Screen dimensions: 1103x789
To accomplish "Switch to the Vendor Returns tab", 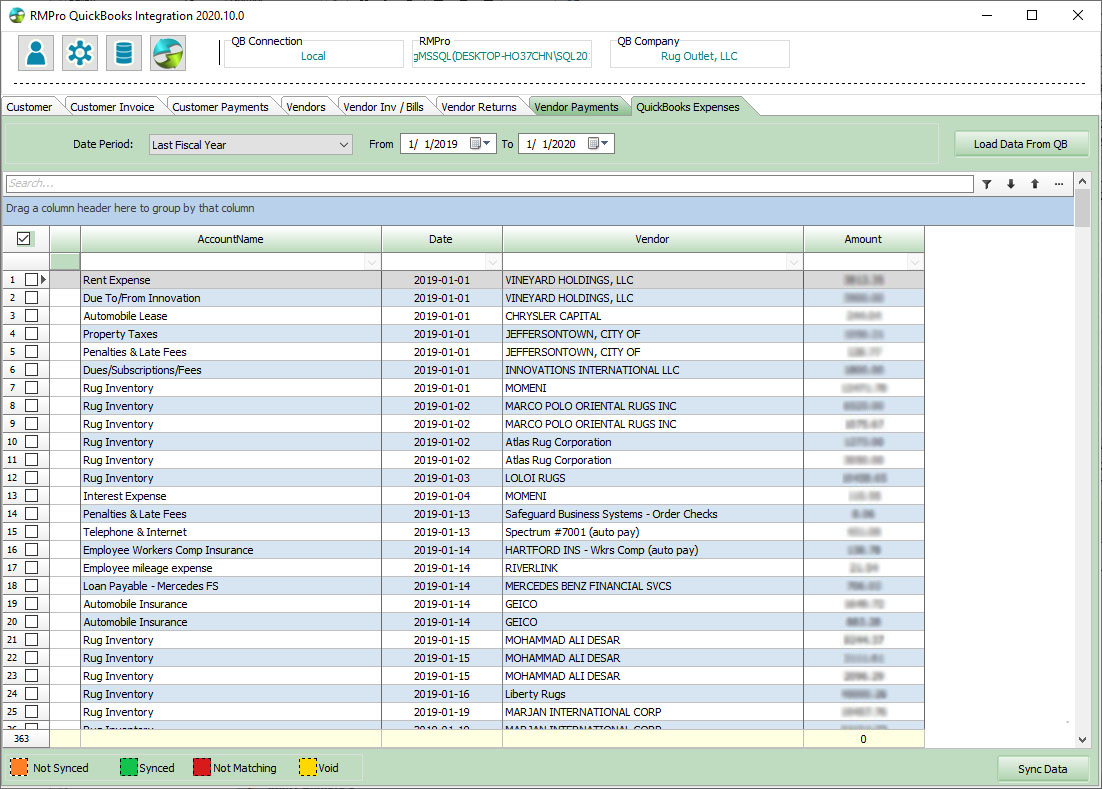I will coord(479,107).
